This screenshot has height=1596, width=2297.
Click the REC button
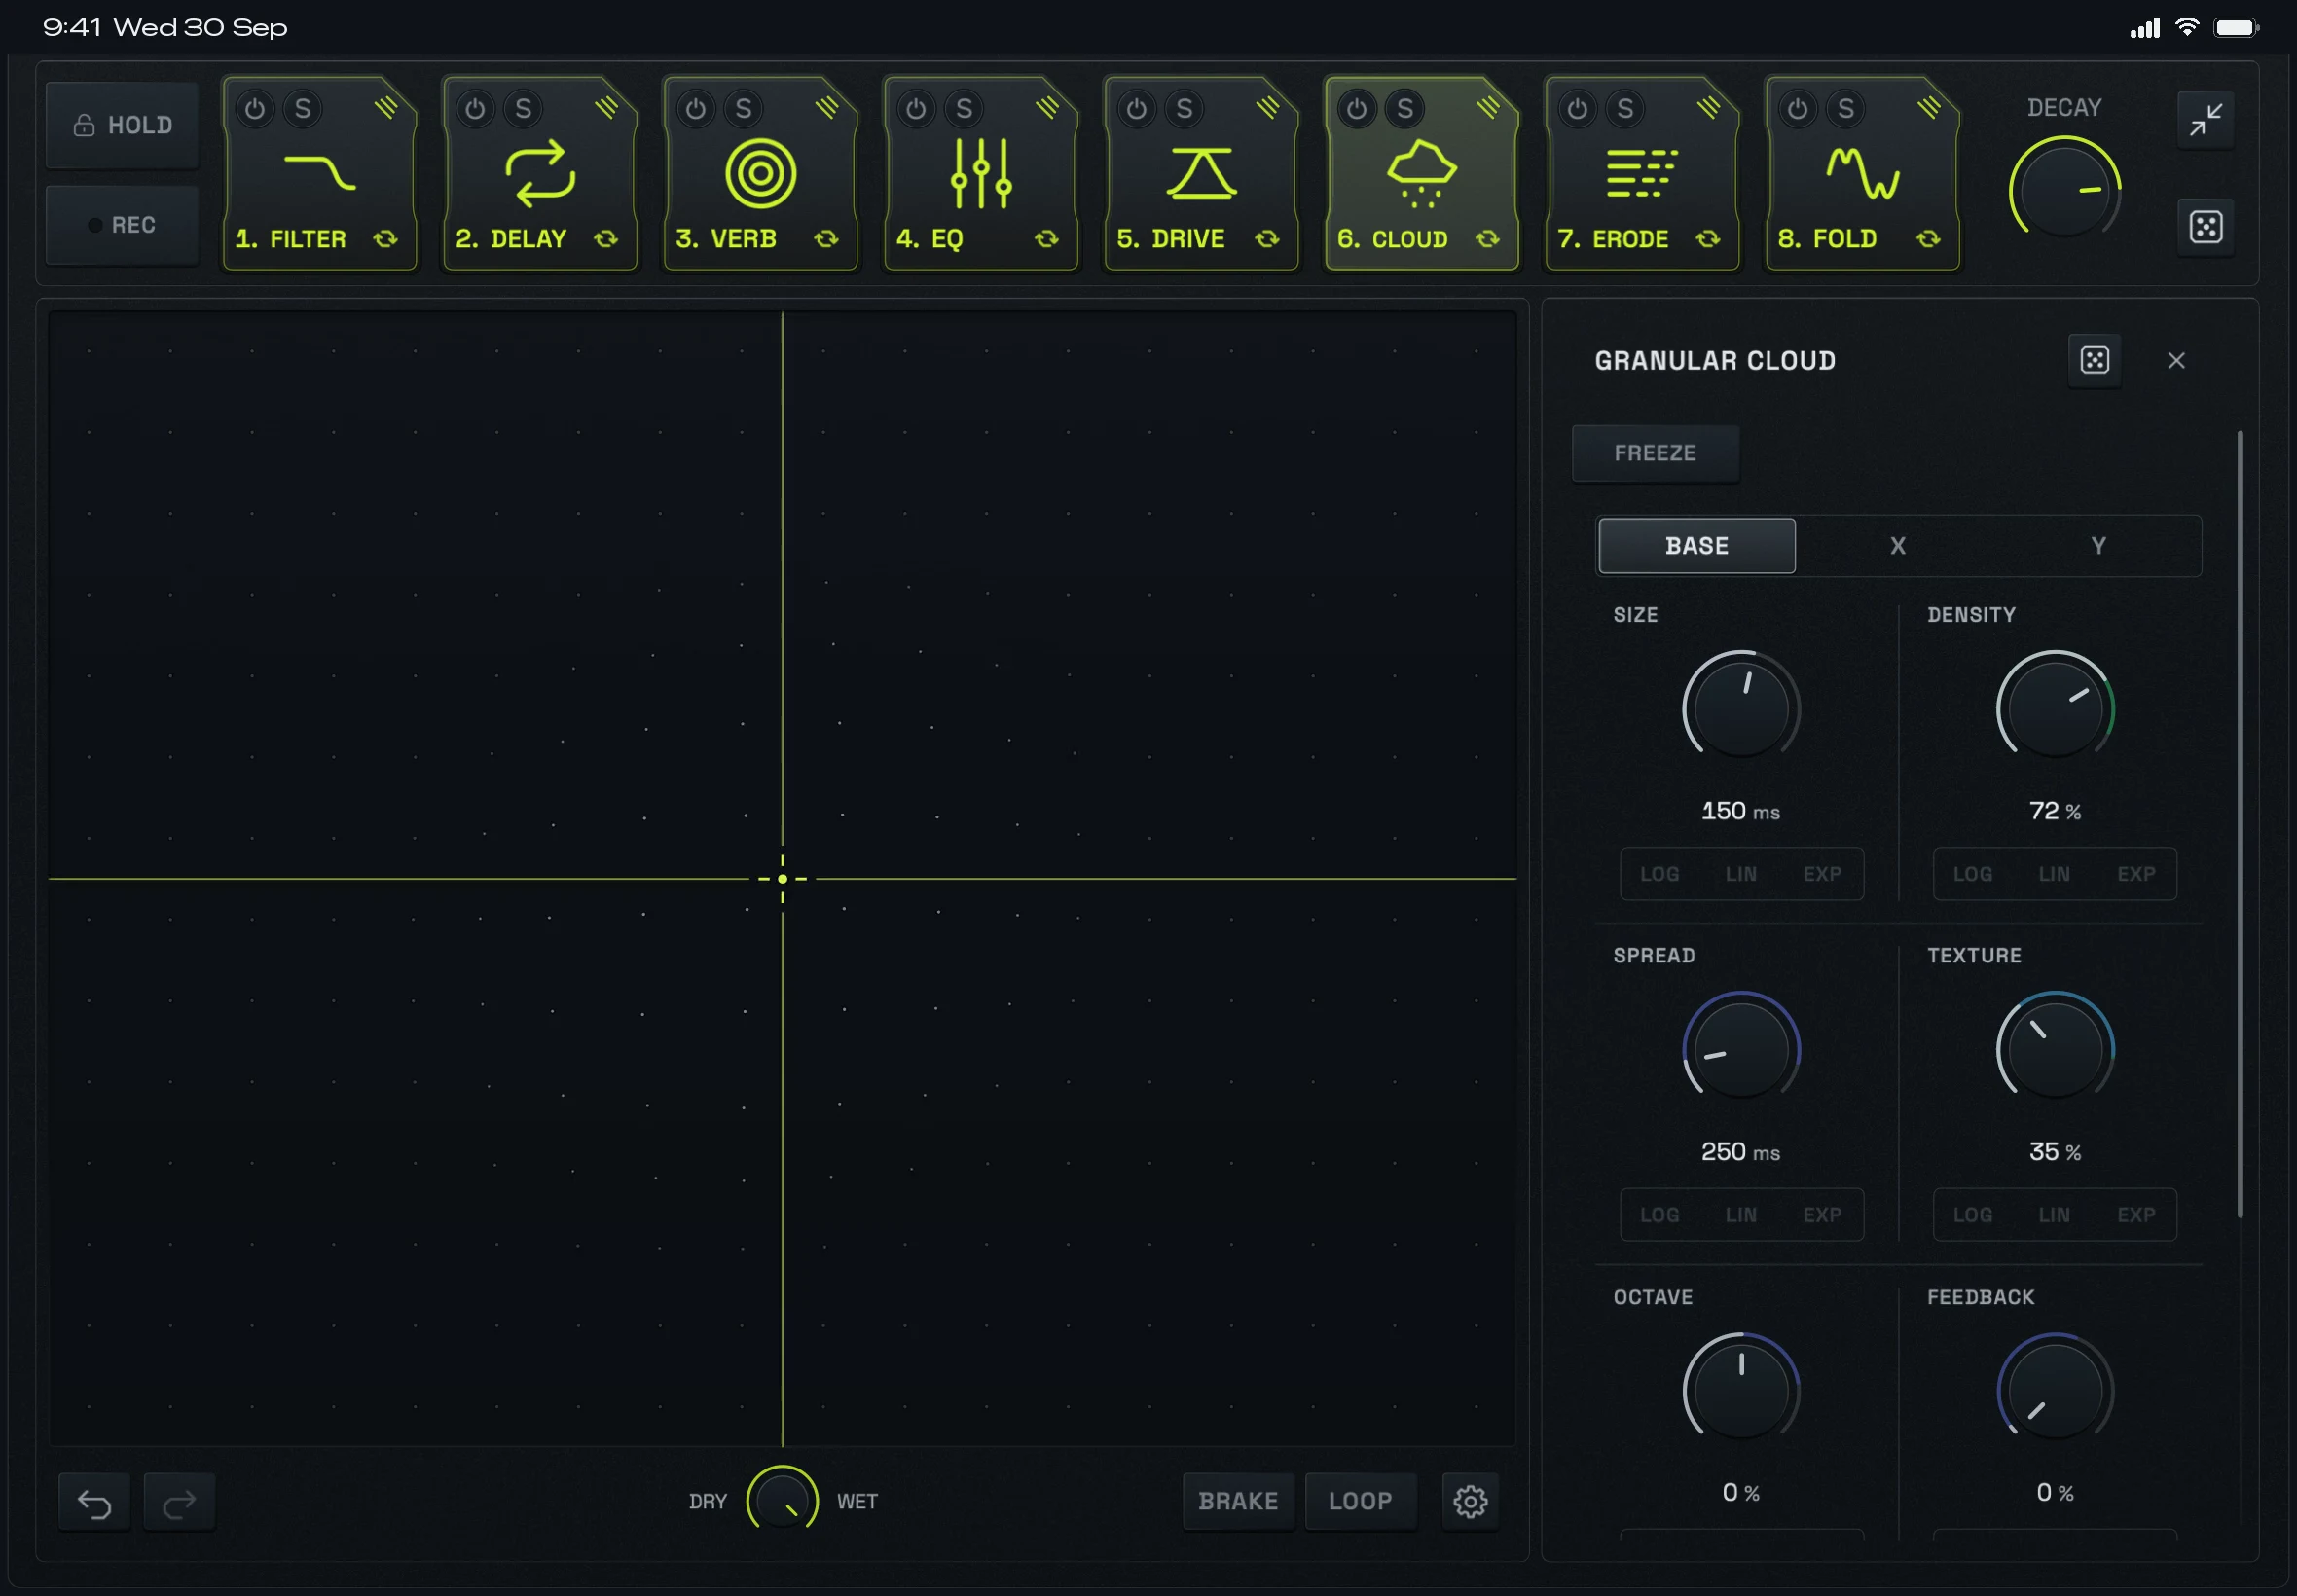[x=122, y=225]
